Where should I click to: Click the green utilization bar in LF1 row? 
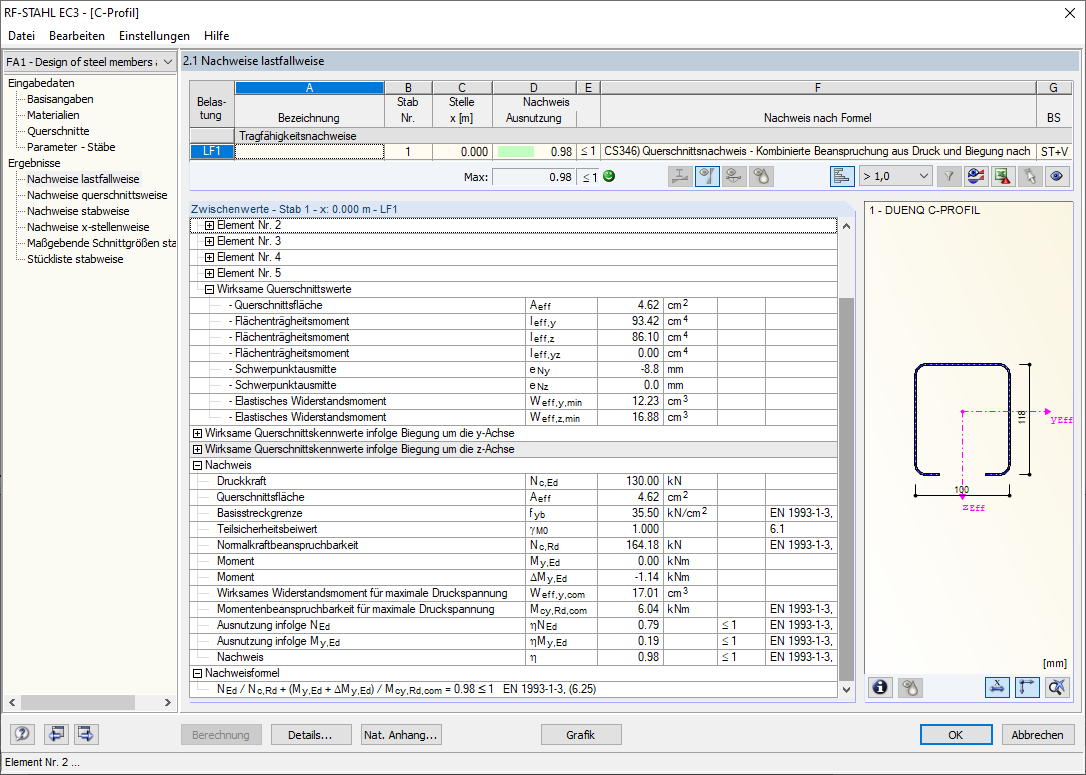coord(516,152)
